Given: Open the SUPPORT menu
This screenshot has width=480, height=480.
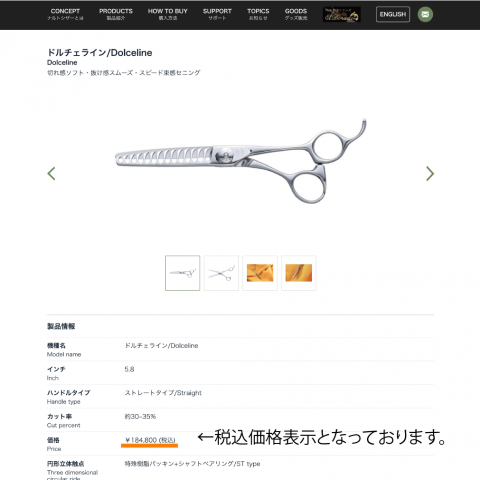Looking at the screenshot, I should 217,14.
